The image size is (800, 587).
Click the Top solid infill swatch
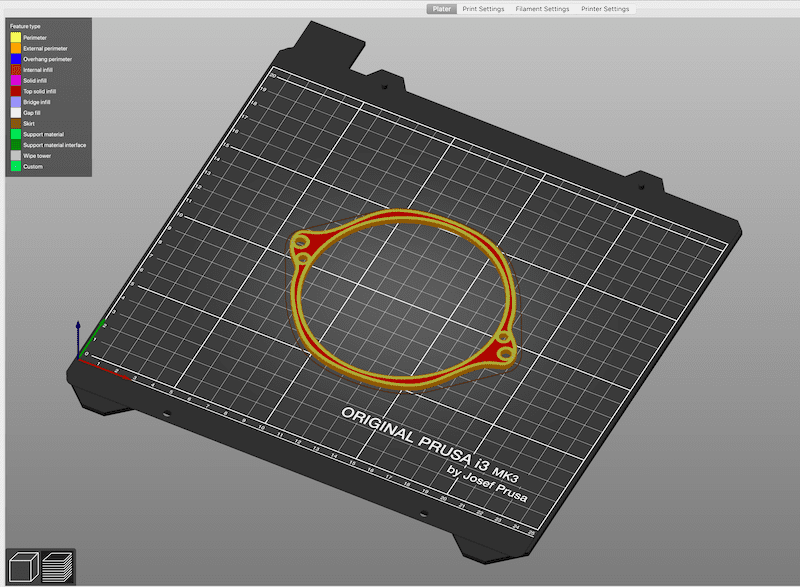pyautogui.click(x=16, y=91)
